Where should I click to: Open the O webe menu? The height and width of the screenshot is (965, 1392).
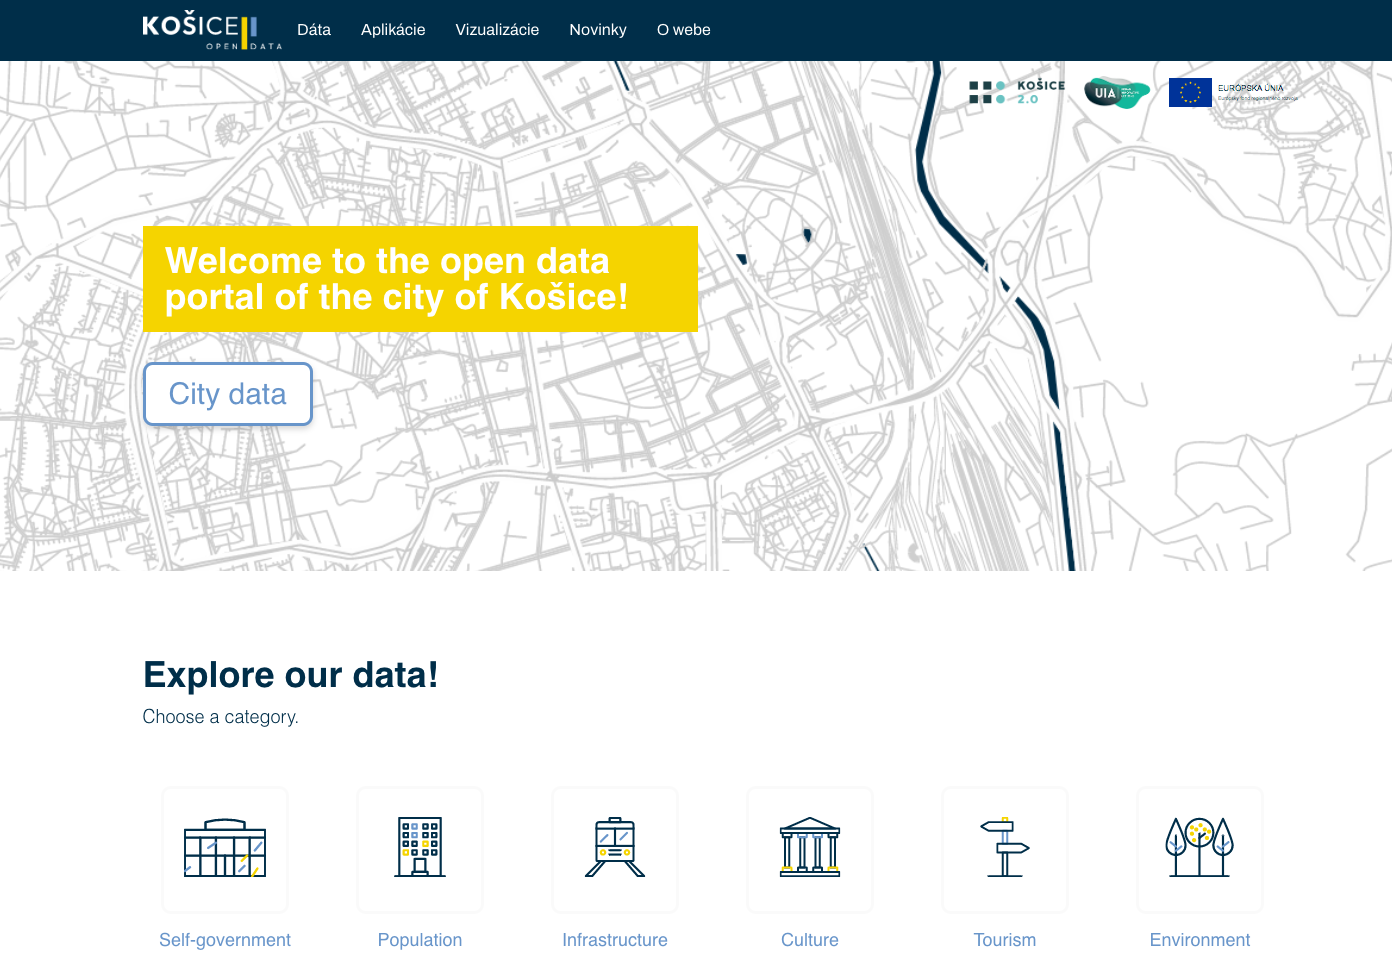683,30
